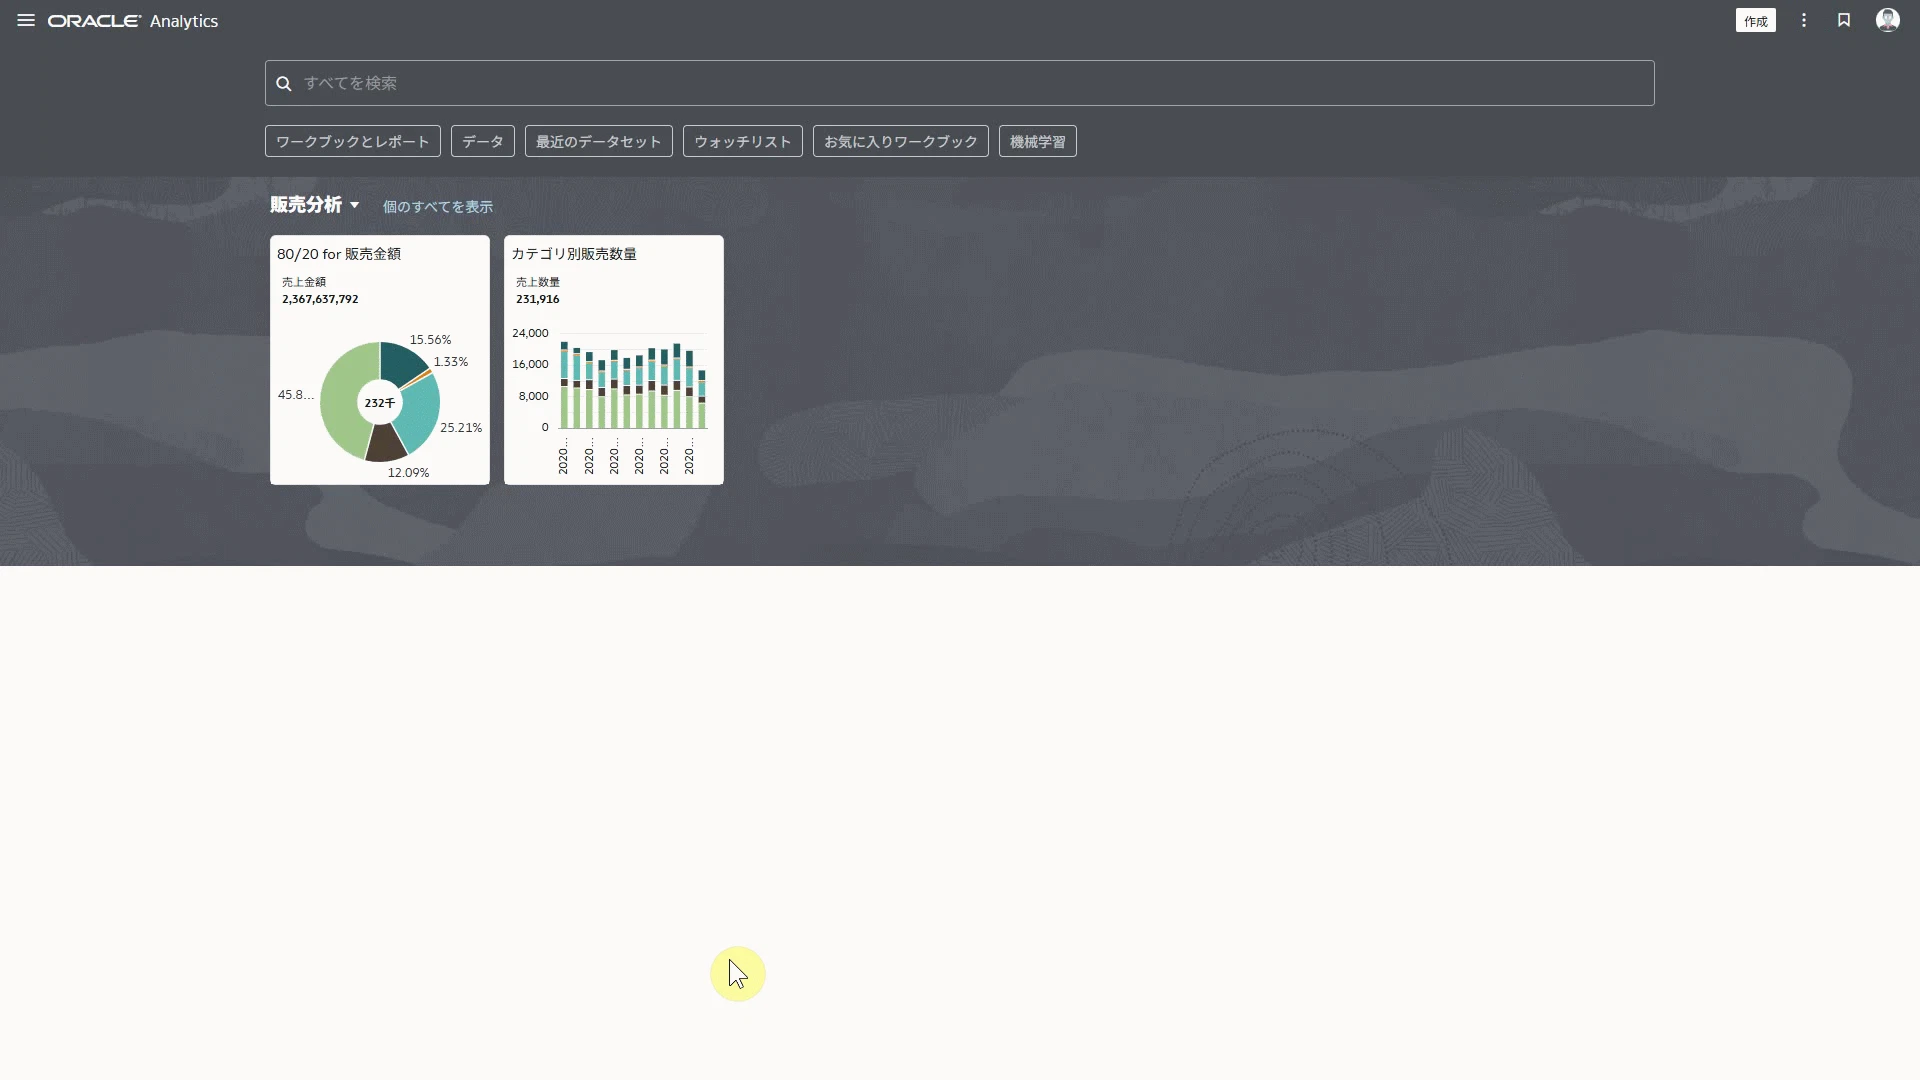The height and width of the screenshot is (1080, 1920).
Task: Click the 売上金額 label
Action: pyautogui.click(x=304, y=282)
